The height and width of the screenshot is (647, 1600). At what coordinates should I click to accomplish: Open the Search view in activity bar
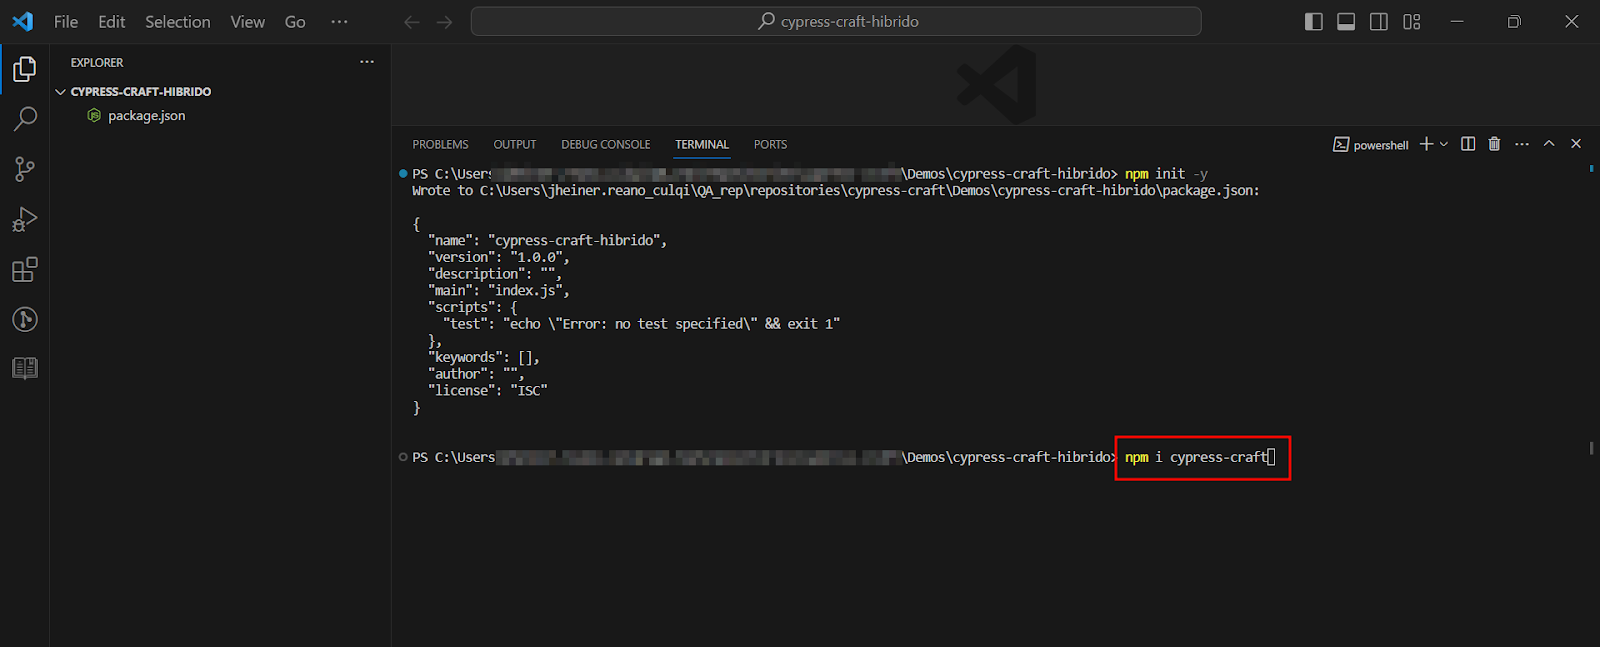pos(25,119)
